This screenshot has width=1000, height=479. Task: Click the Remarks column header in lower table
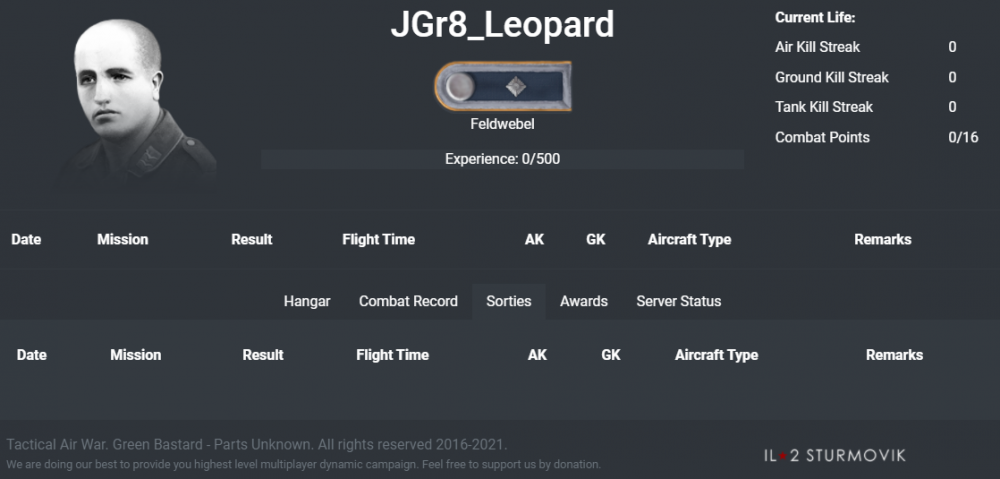(x=894, y=355)
